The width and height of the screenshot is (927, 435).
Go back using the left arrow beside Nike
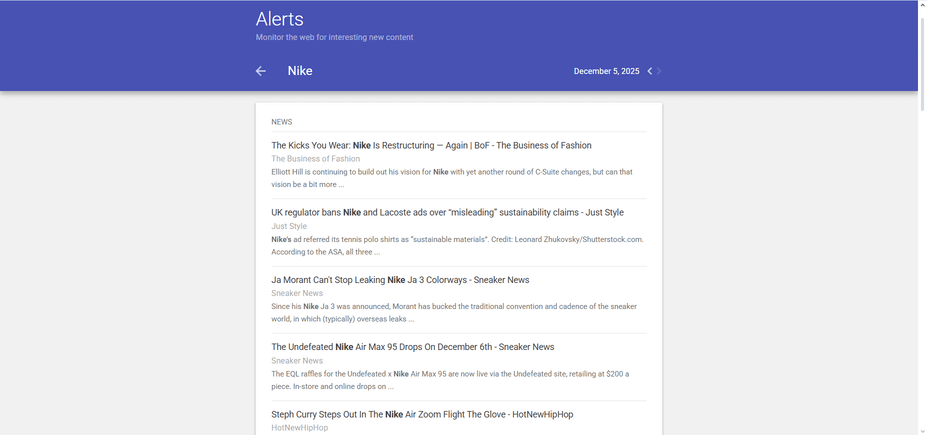click(x=261, y=71)
